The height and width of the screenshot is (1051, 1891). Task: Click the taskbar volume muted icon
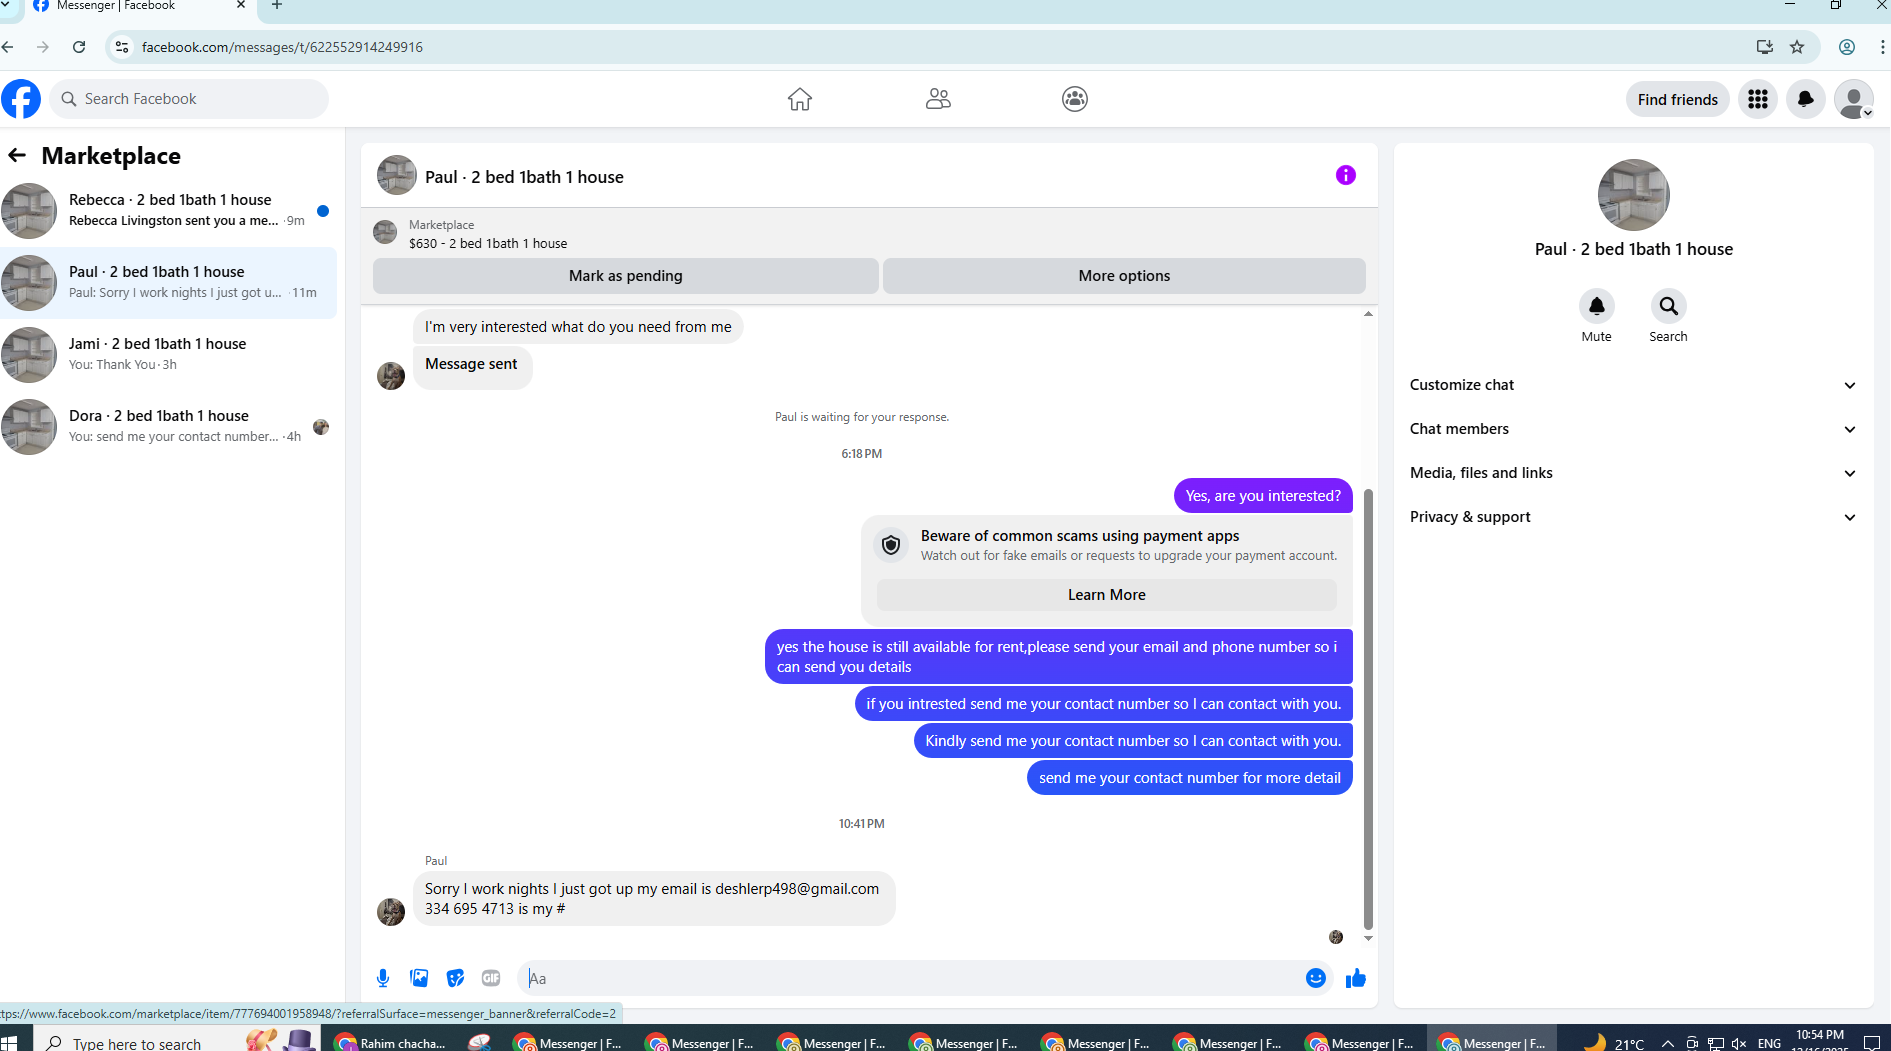[x=1739, y=1043]
